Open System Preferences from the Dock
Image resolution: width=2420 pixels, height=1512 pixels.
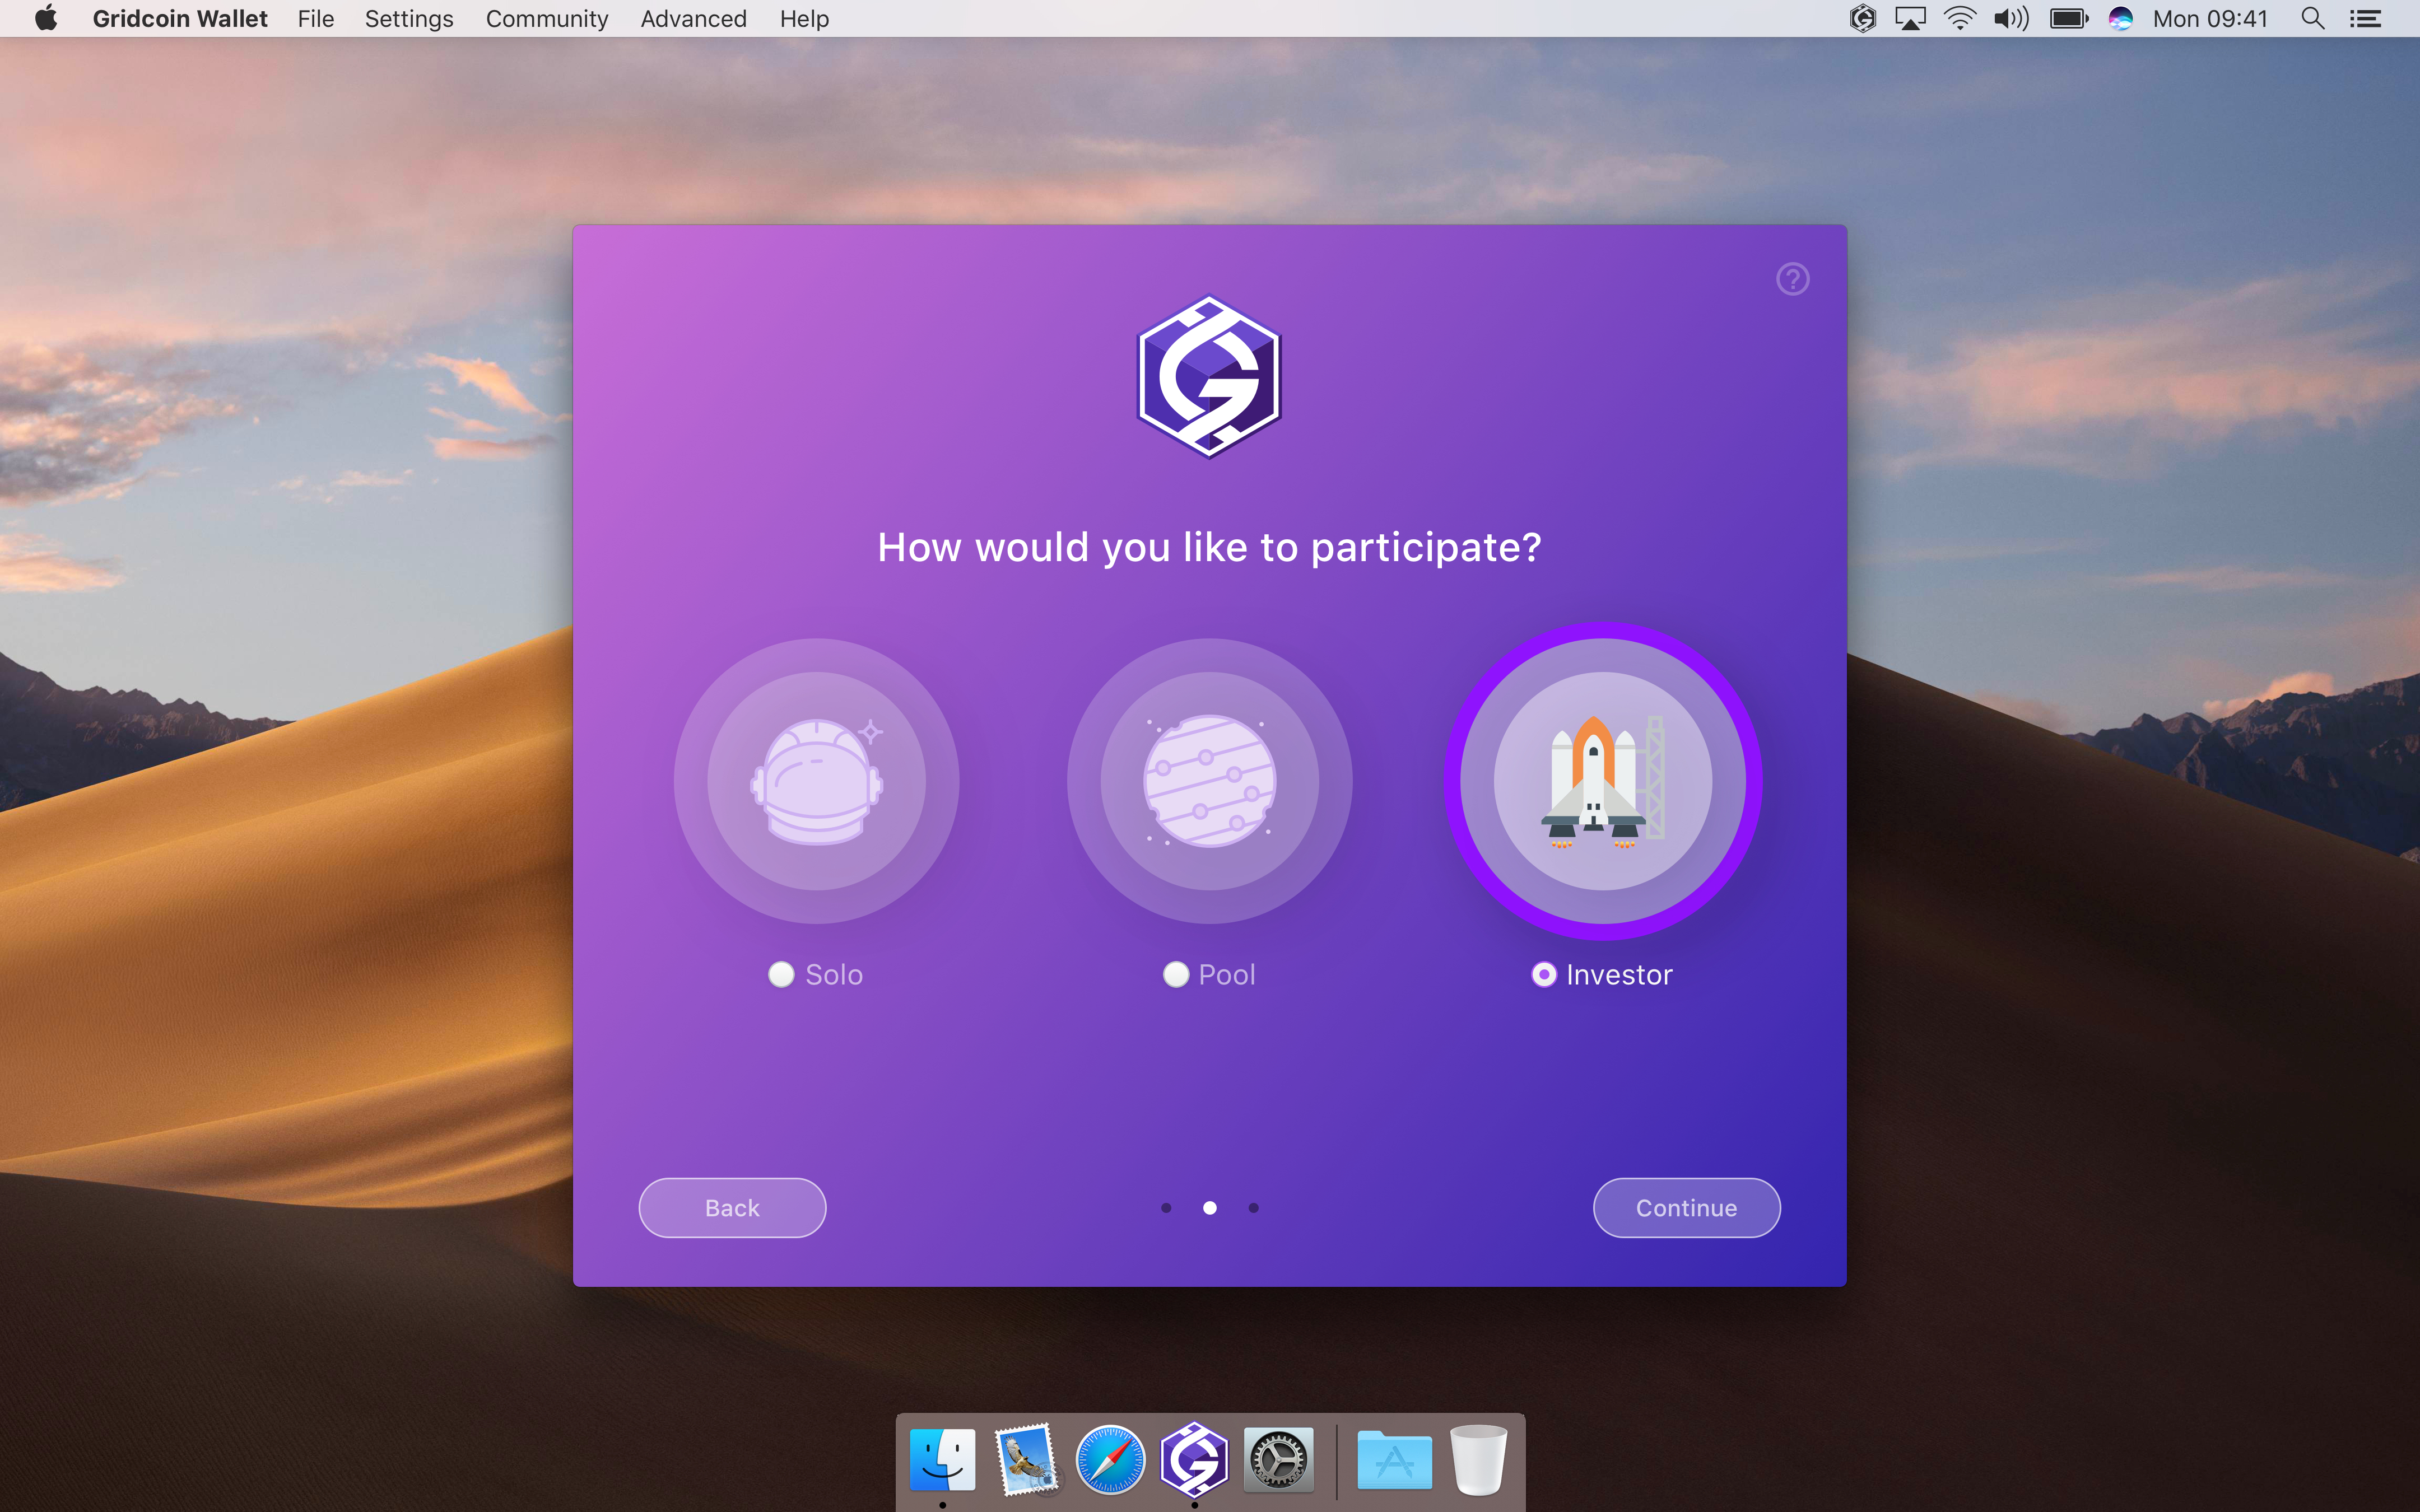coord(1278,1459)
